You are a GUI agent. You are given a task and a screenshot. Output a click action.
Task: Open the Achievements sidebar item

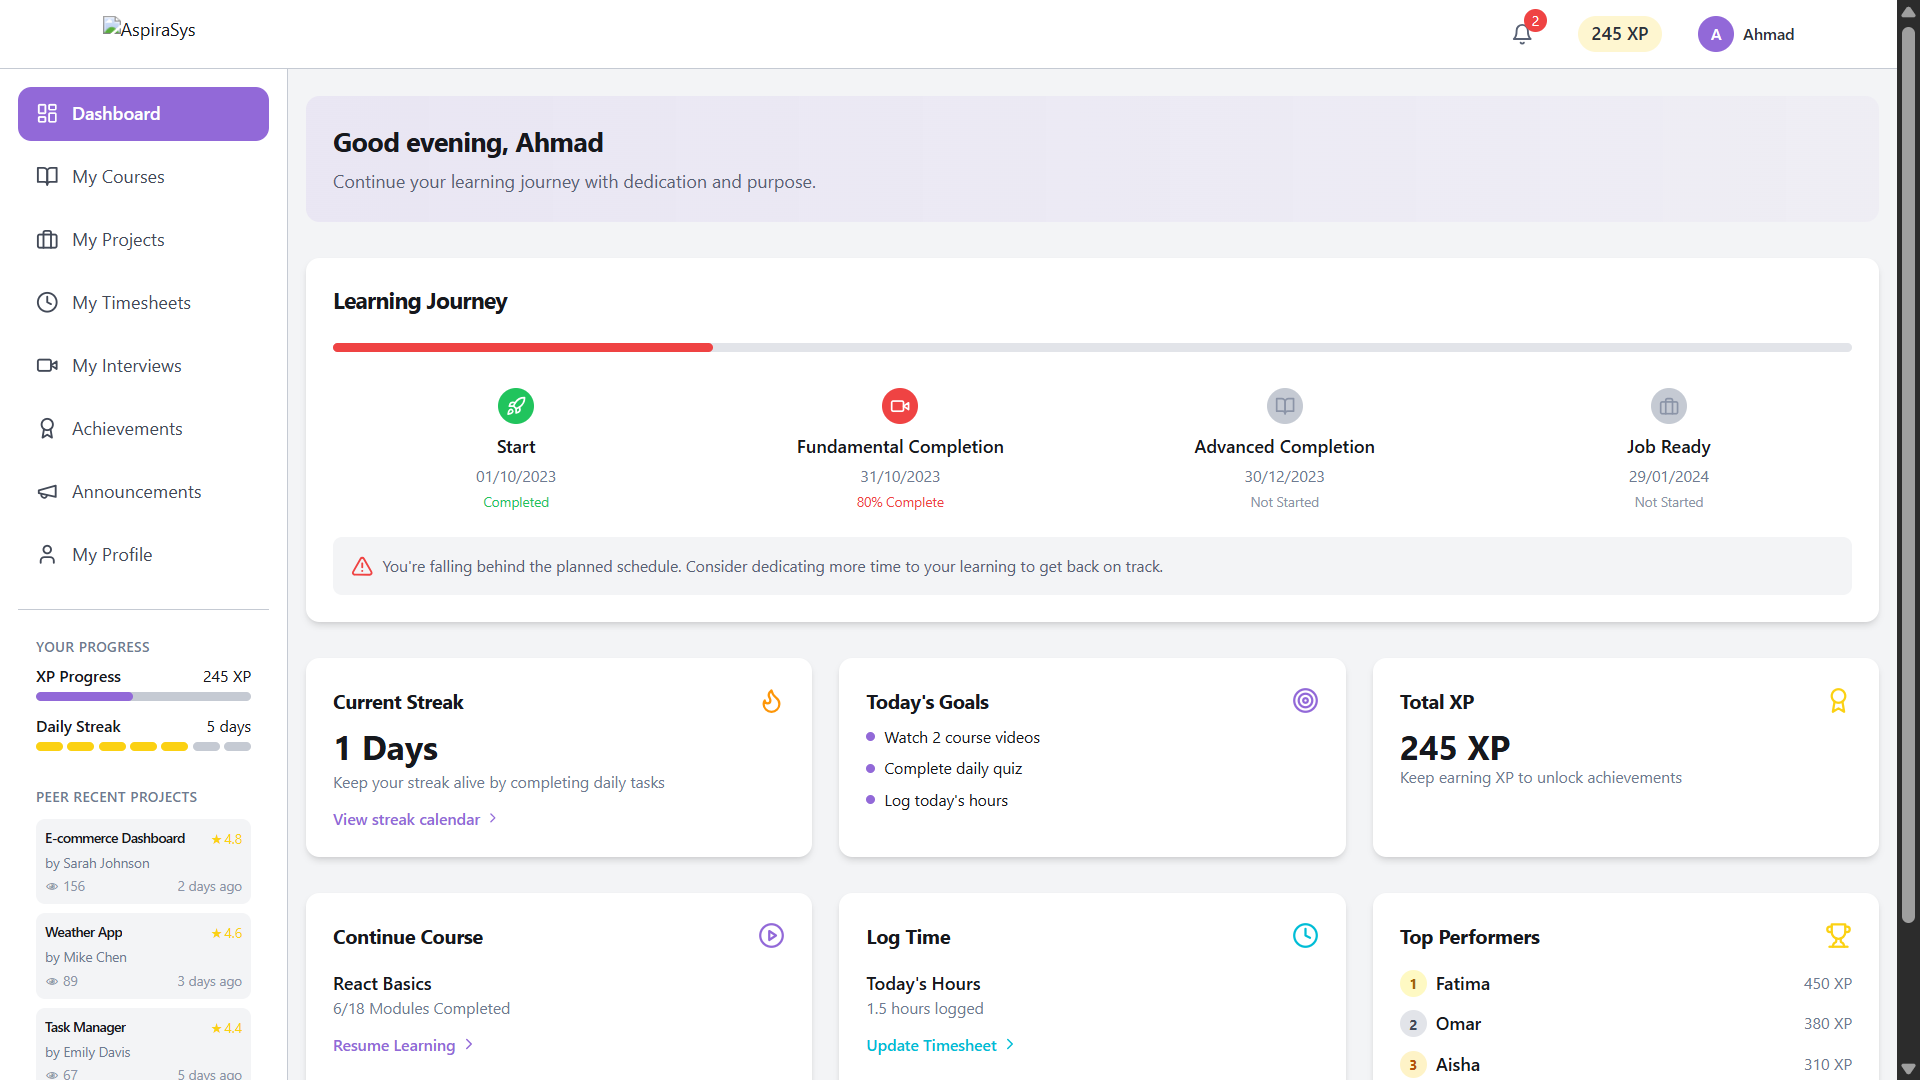pyautogui.click(x=127, y=429)
